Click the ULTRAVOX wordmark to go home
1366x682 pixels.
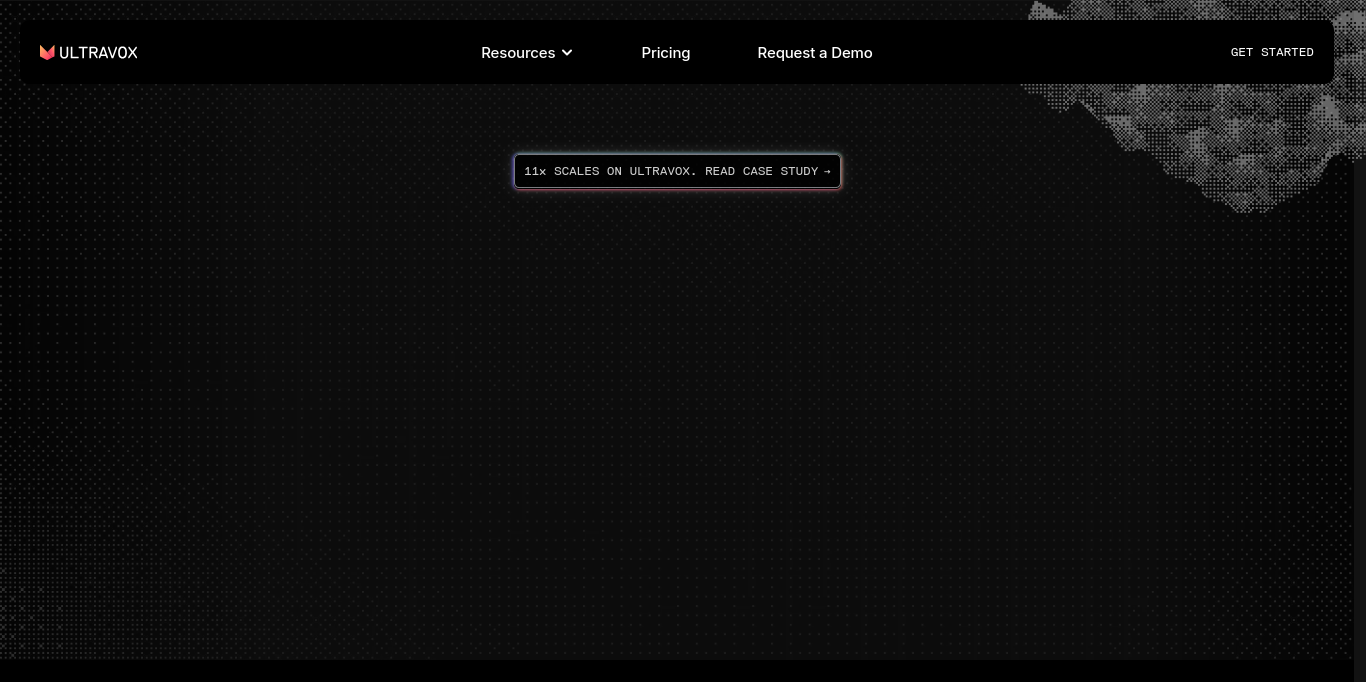tap(98, 53)
